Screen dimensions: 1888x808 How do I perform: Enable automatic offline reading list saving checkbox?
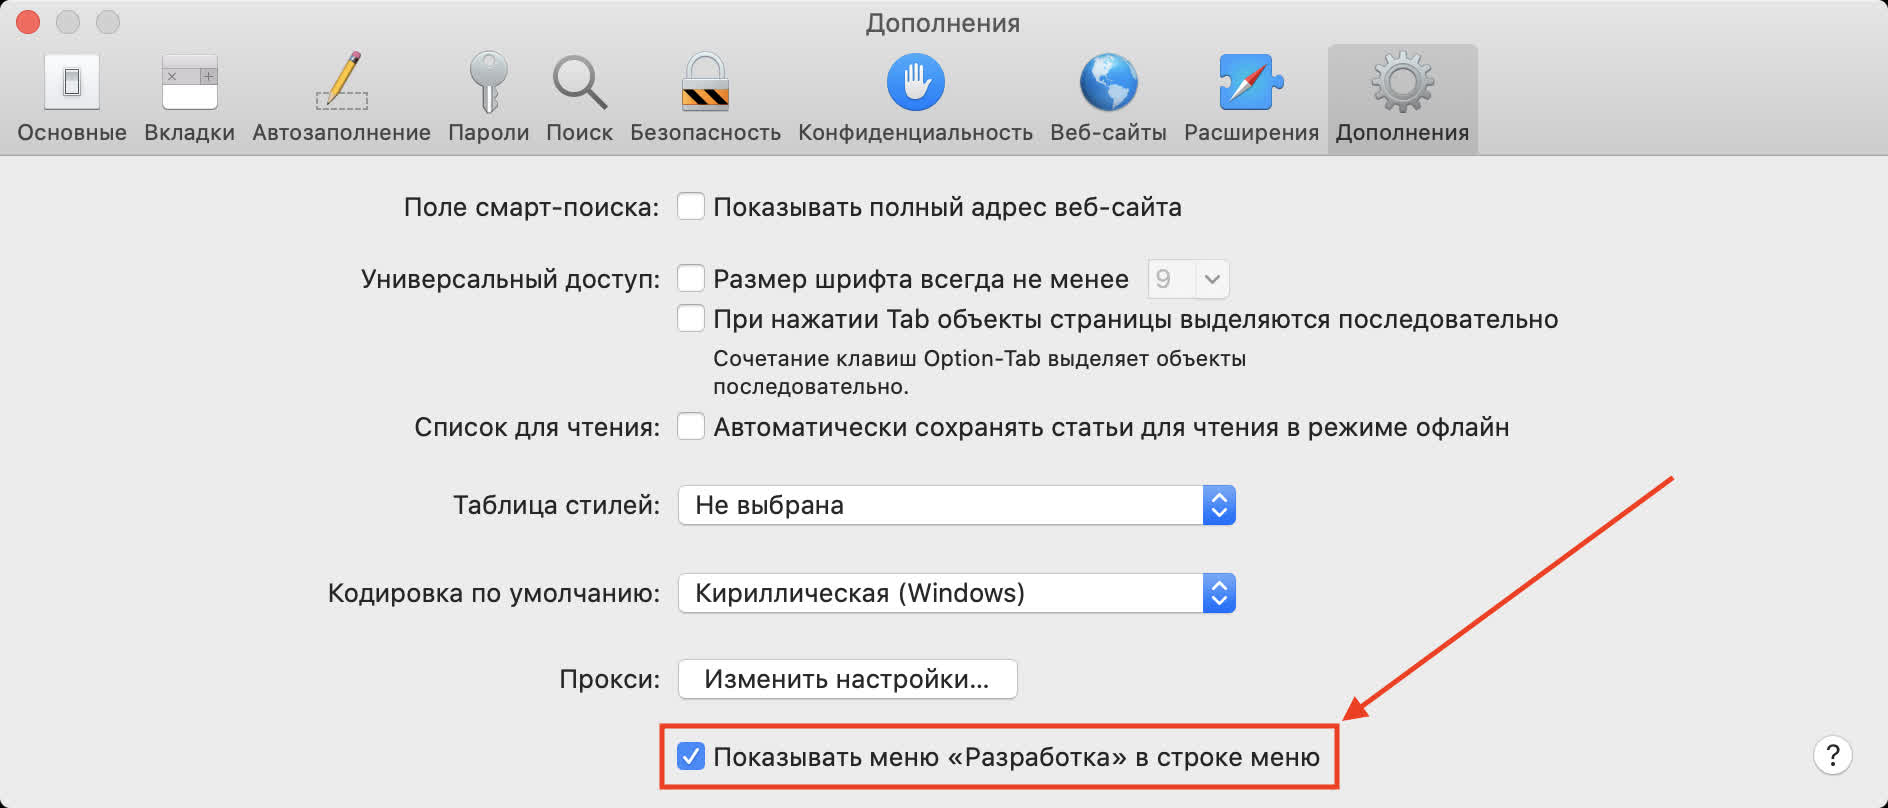pos(691,426)
